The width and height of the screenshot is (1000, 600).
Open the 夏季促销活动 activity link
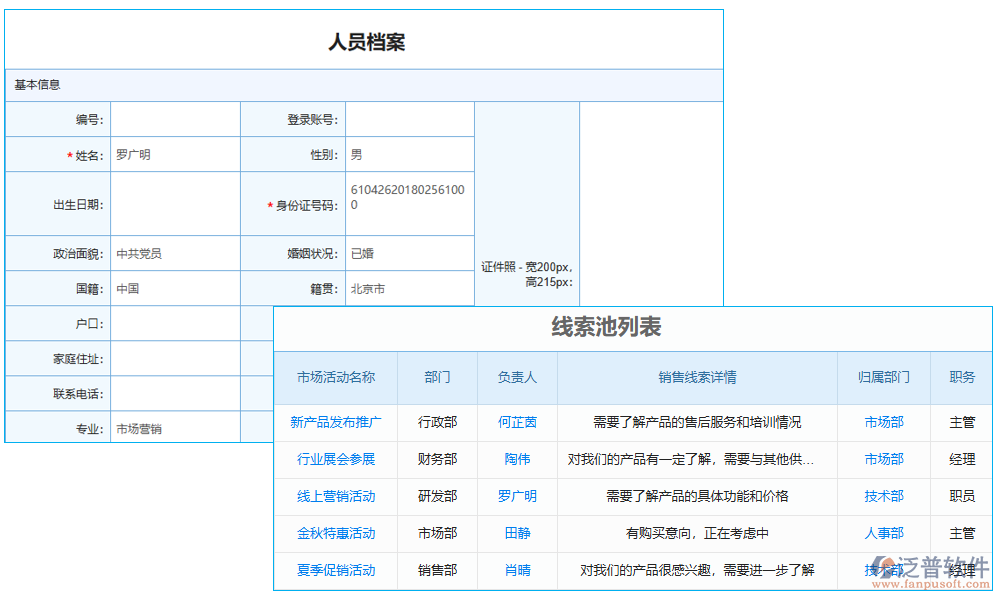click(x=336, y=570)
